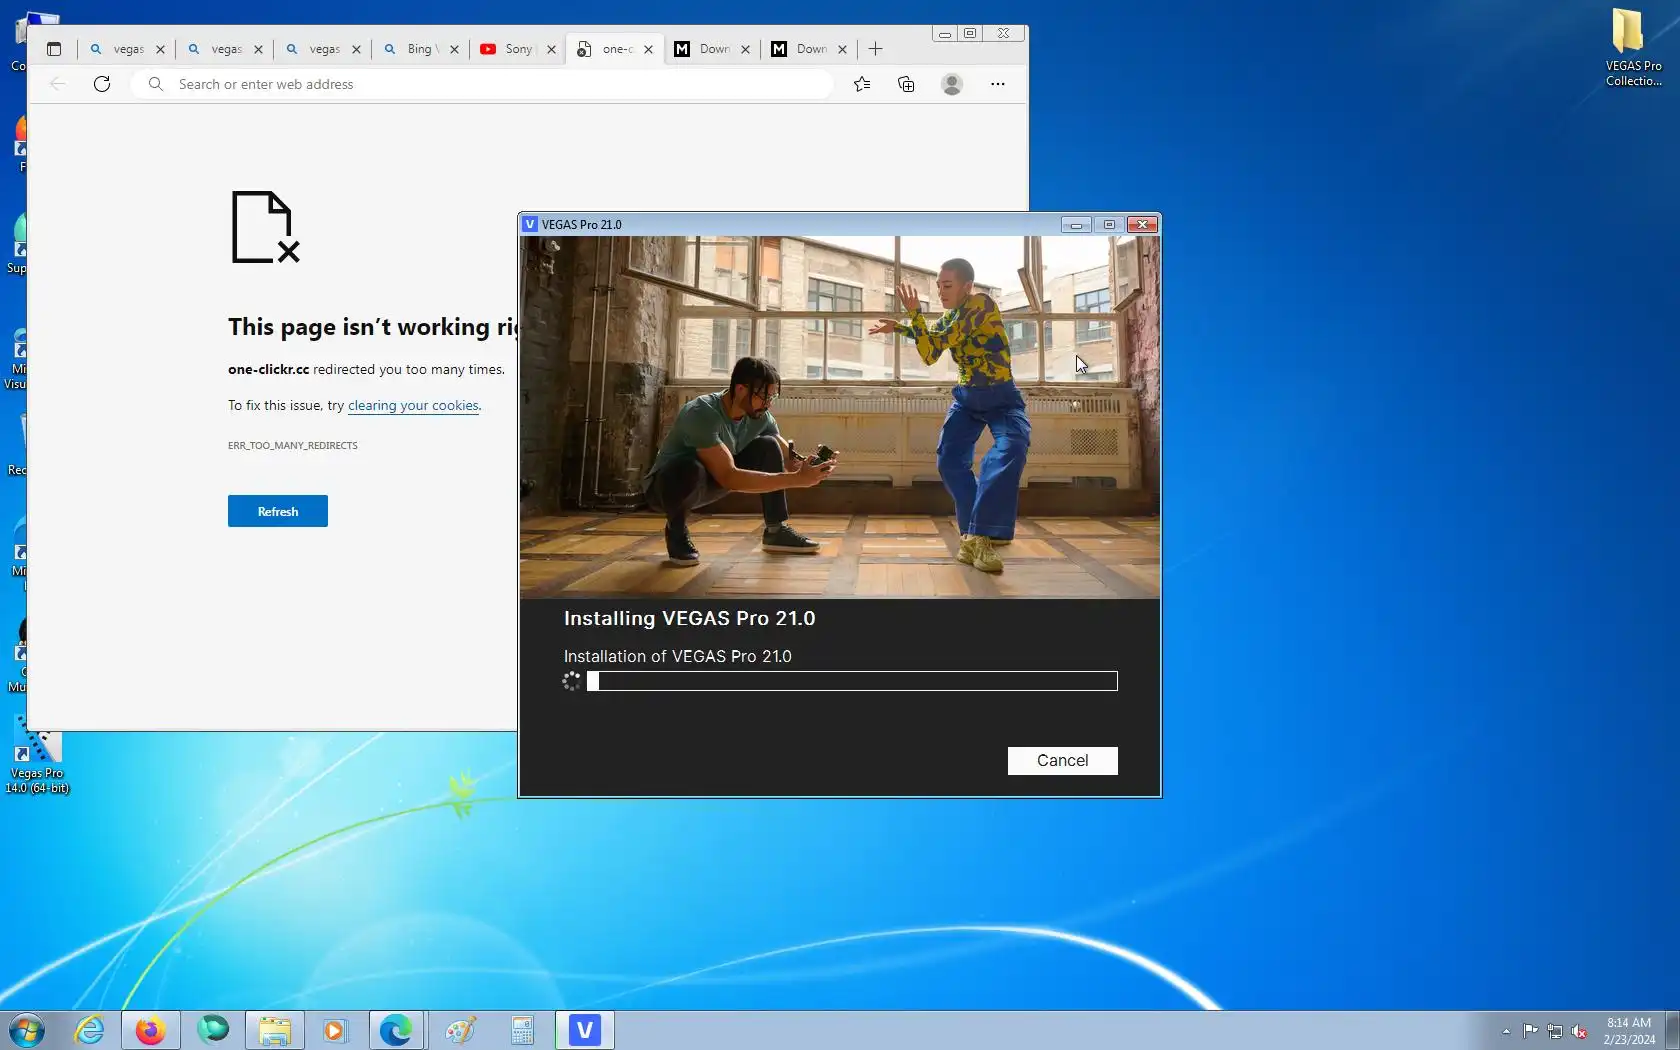
Task: Open Calculator from the taskbar
Action: [522, 1030]
